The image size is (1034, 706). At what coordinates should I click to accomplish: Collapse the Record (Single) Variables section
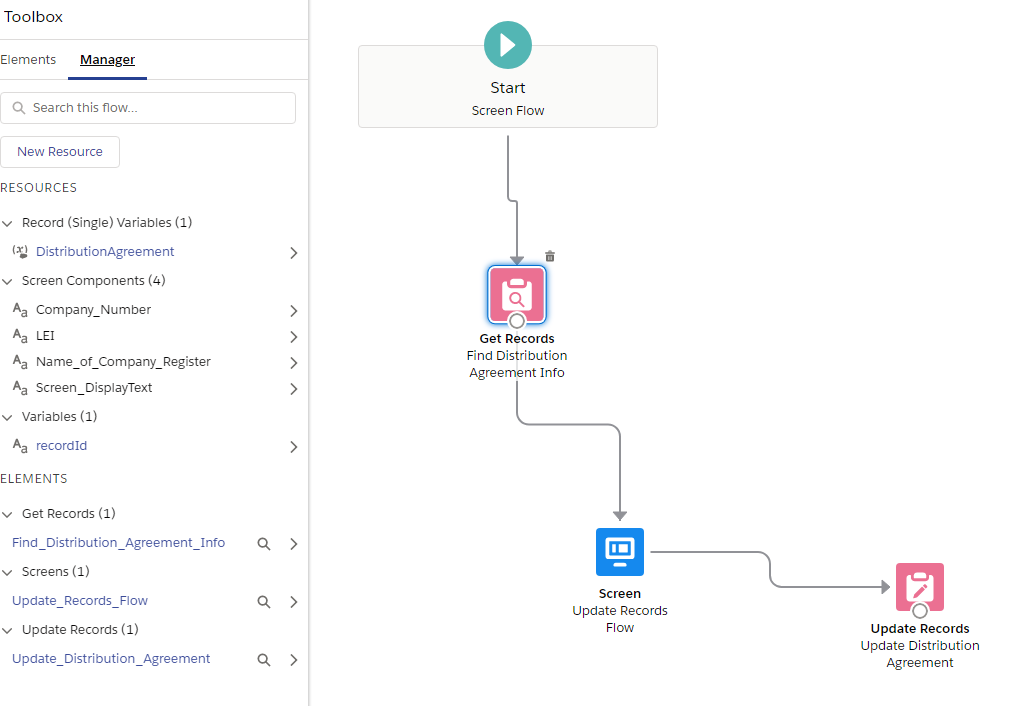8,223
